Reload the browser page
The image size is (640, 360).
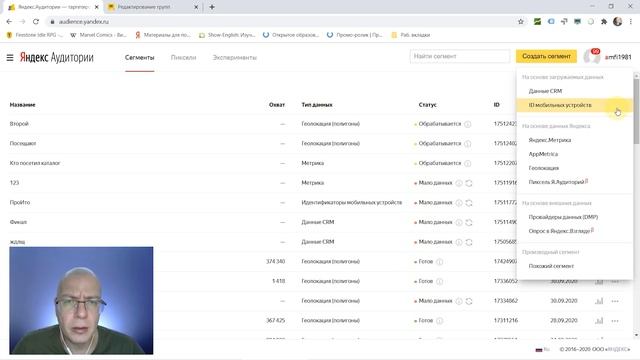[x=36, y=22]
